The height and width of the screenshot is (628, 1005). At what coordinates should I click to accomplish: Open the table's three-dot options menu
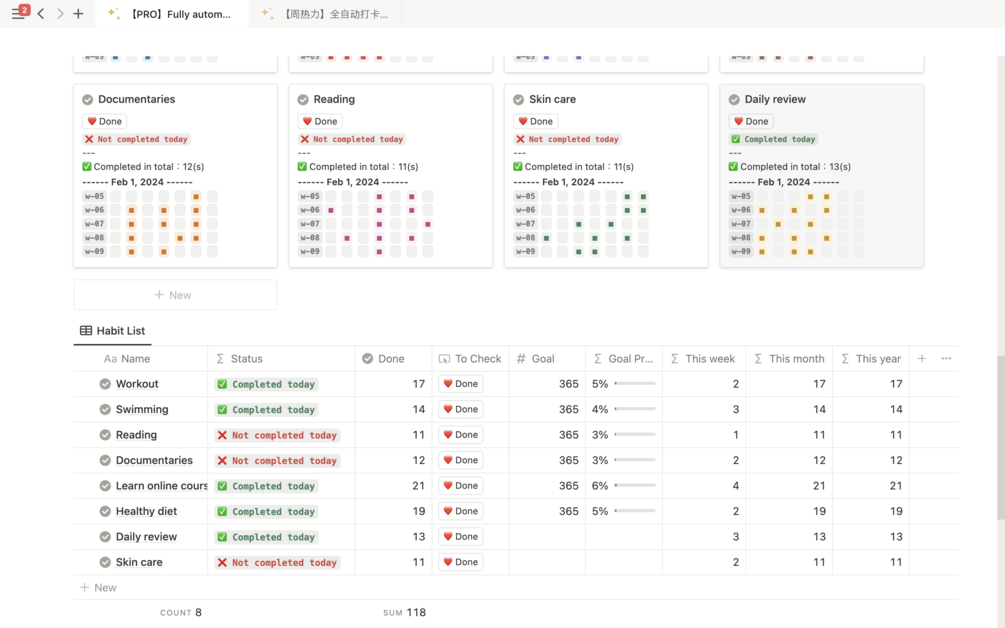point(946,359)
